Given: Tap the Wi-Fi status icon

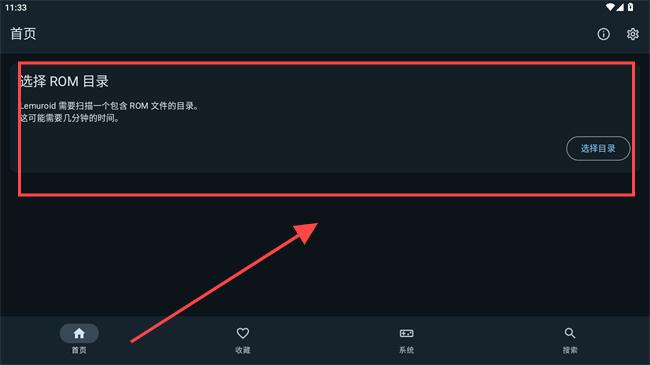Looking at the screenshot, I should [x=610, y=7].
